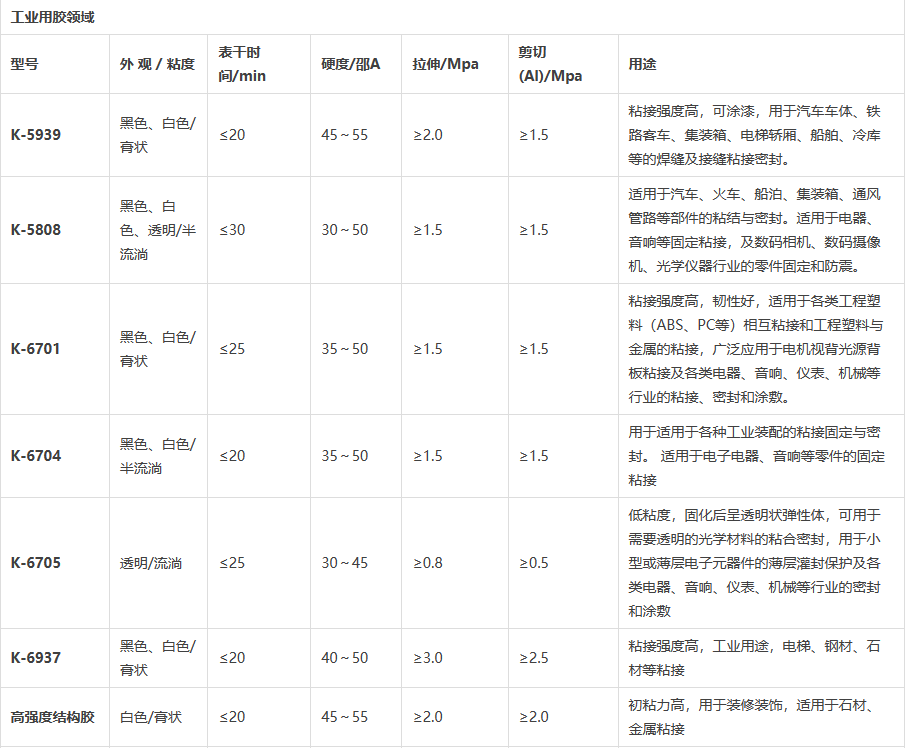Click K-6704 usage text about 工业装配
Image resolution: width=906 pixels, height=748 pixels.
(x=756, y=456)
